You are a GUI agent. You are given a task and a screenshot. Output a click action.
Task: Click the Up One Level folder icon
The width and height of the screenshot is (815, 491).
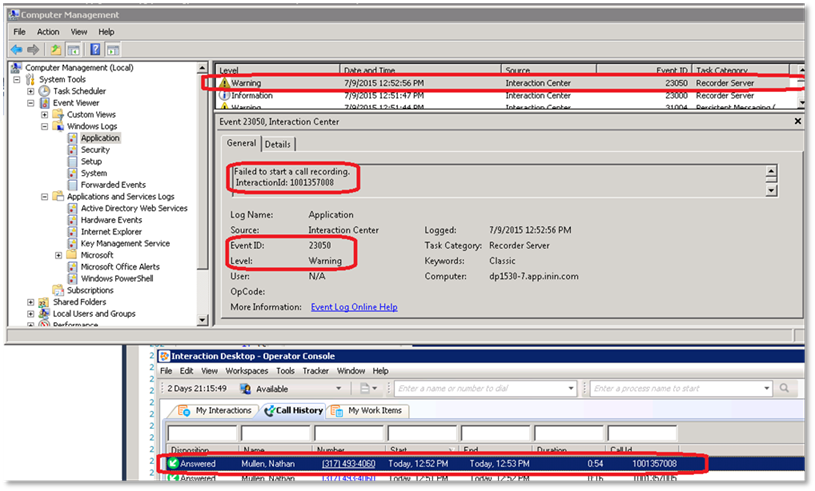(55, 50)
